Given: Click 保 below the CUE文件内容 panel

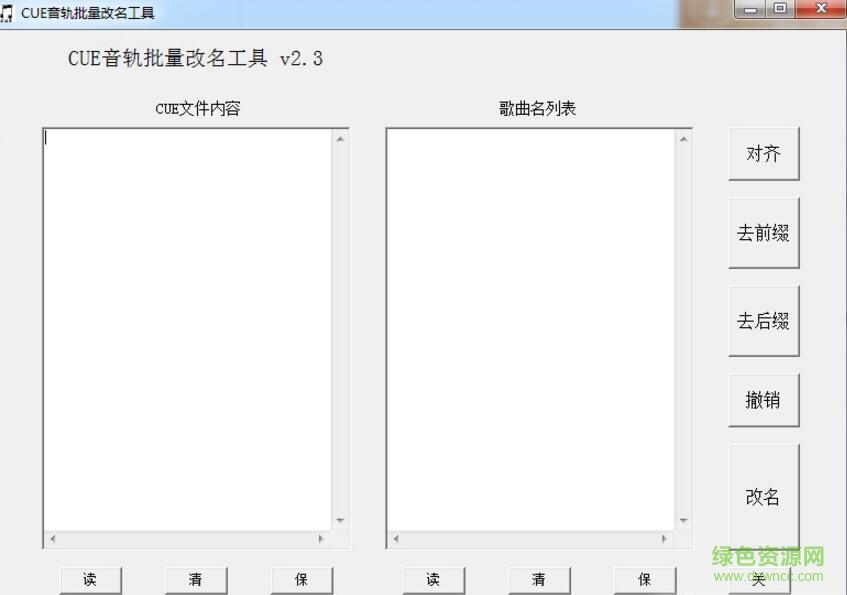Looking at the screenshot, I should click(x=301, y=580).
